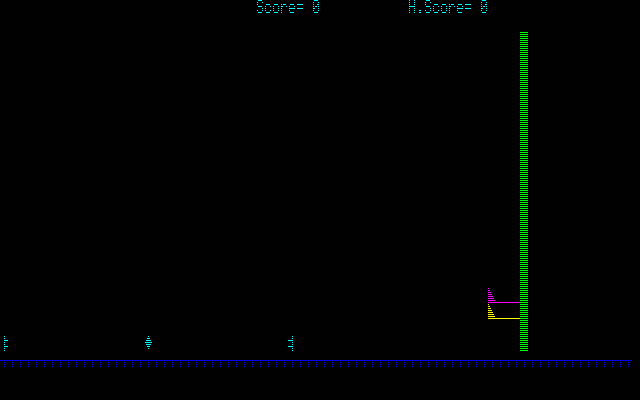Viewport: 640px width, 400px height.
Task: Click the left end of the blue ground line
Action: click(x=3, y=362)
